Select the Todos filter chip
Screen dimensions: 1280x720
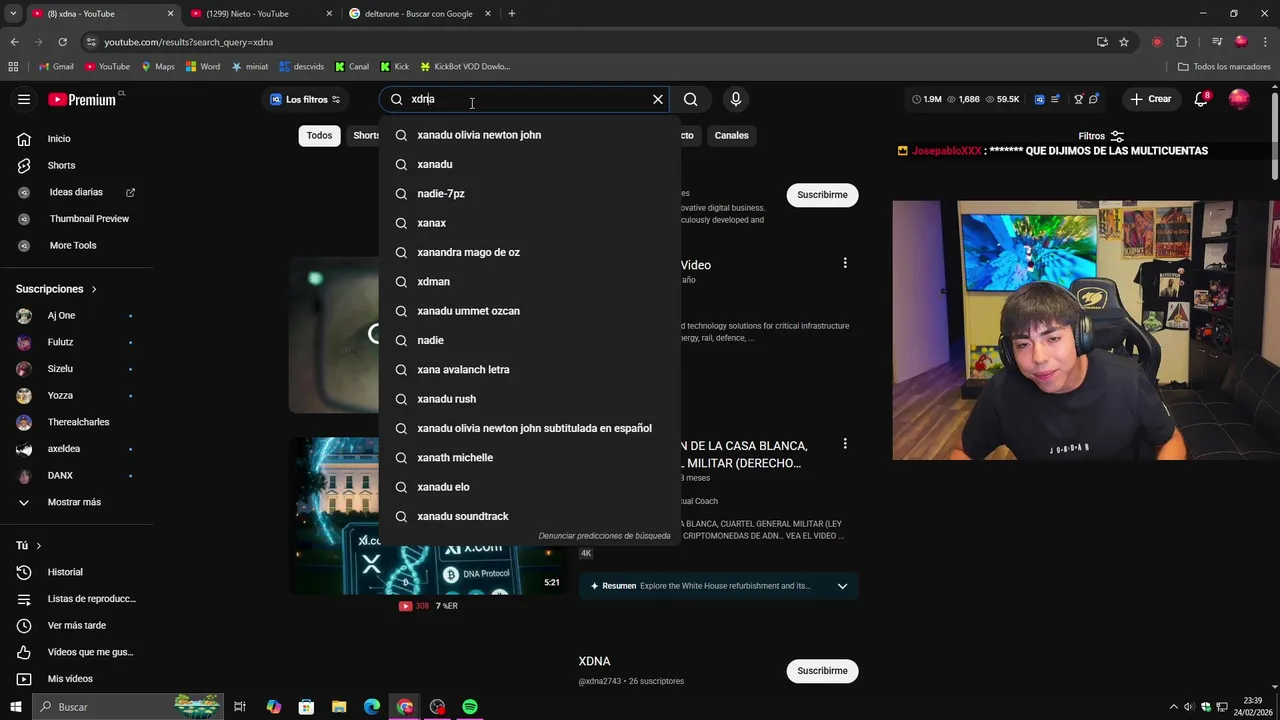click(319, 135)
